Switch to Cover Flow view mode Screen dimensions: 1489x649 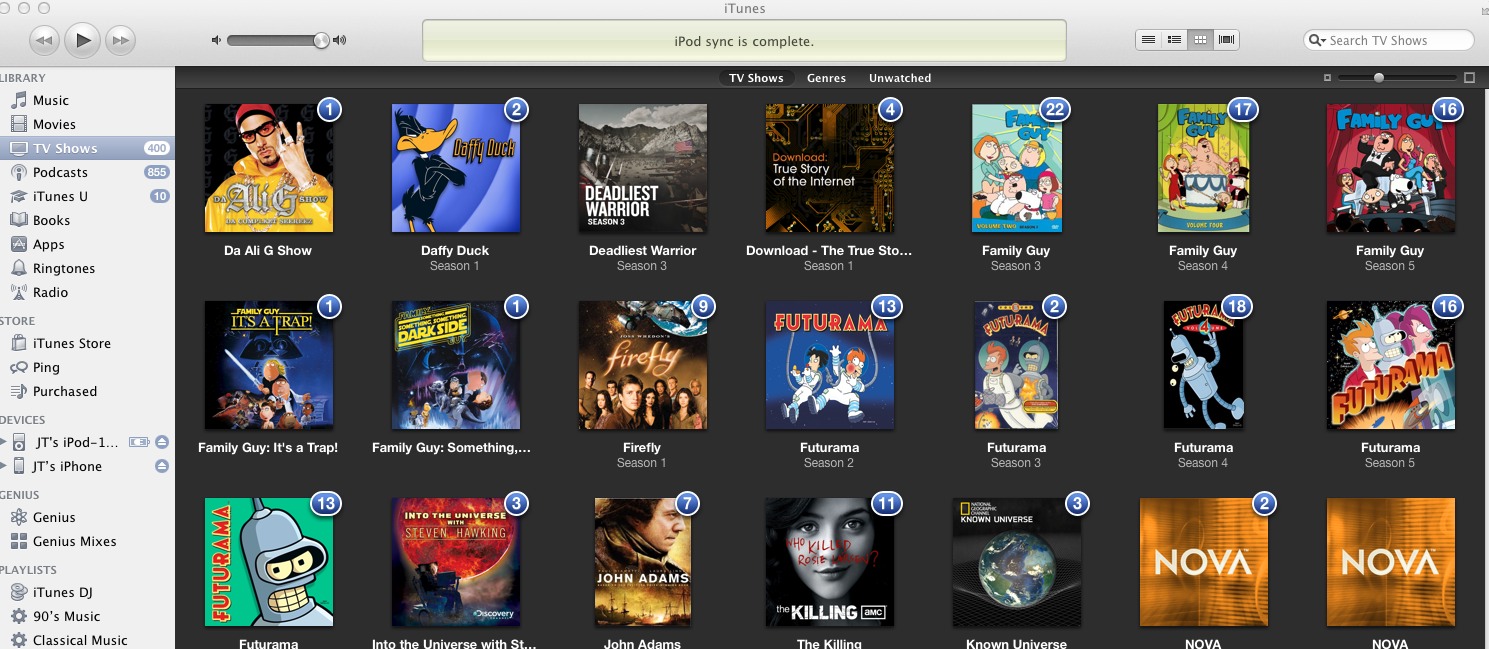1227,40
